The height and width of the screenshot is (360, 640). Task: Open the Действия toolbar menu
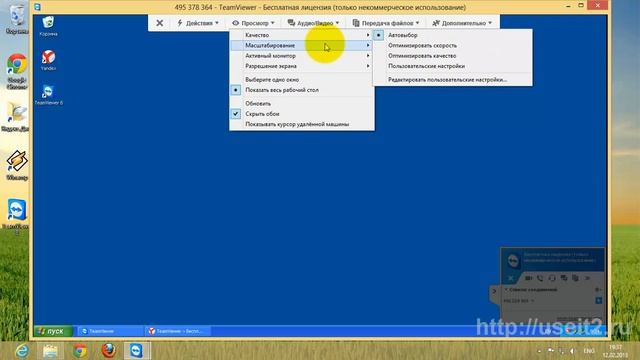(x=198, y=23)
